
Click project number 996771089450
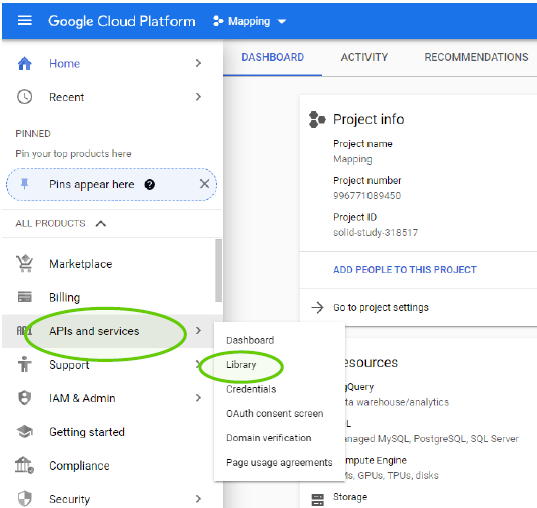click(x=367, y=196)
